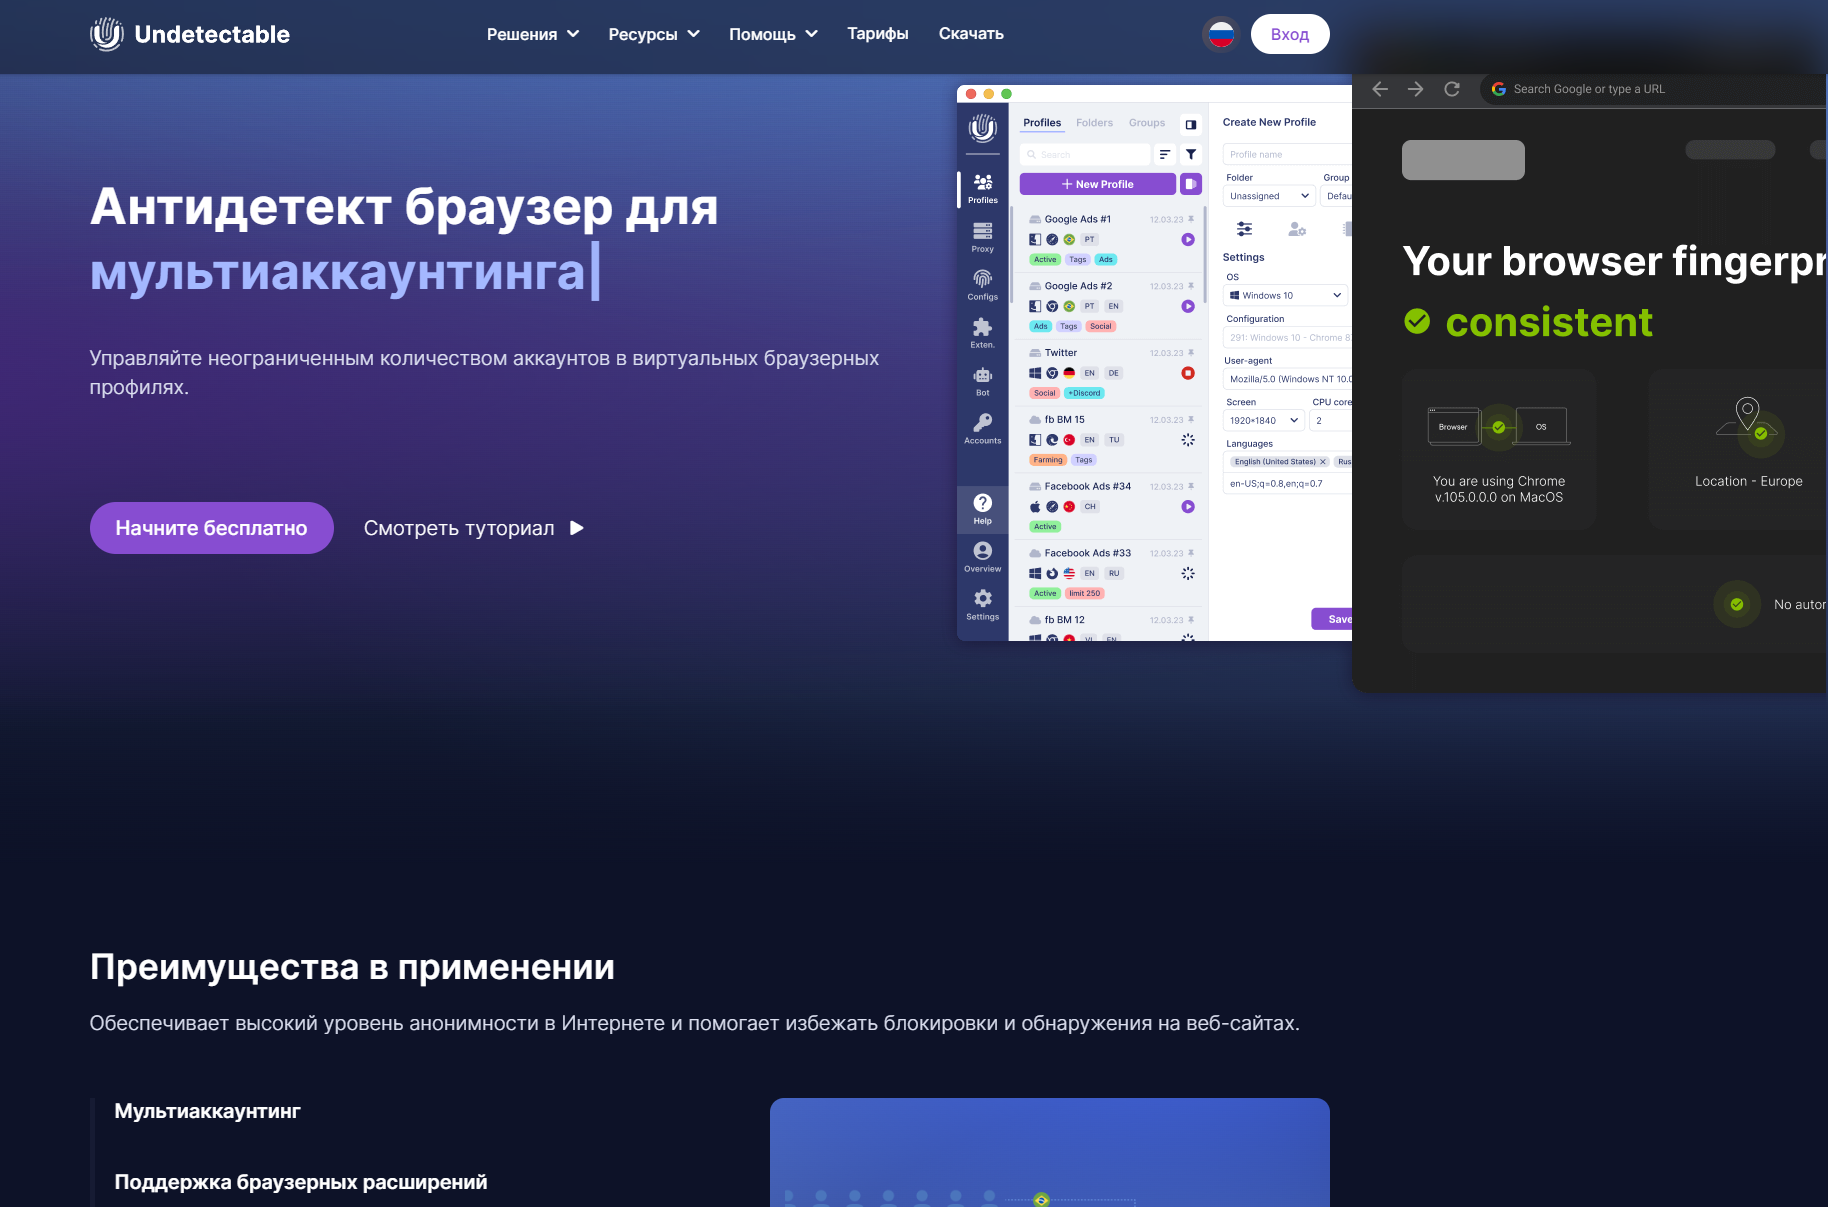
Task: Play the tutorial video link
Action: point(473,528)
